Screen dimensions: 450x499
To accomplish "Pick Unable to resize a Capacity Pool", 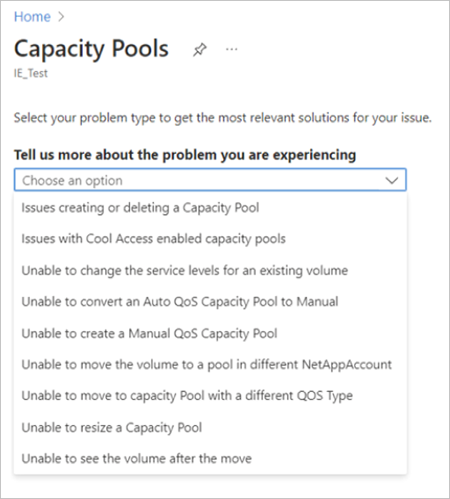I will point(210,428).
